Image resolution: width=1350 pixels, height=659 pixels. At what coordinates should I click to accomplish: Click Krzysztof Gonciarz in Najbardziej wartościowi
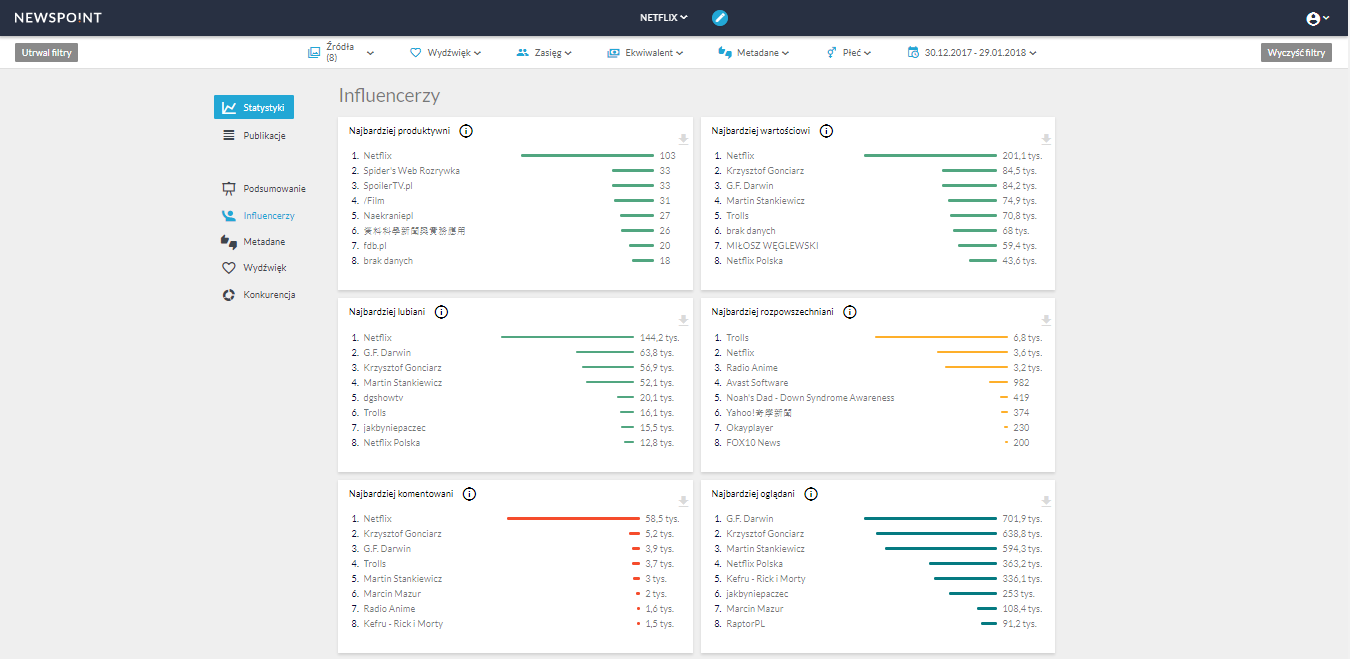(x=765, y=171)
